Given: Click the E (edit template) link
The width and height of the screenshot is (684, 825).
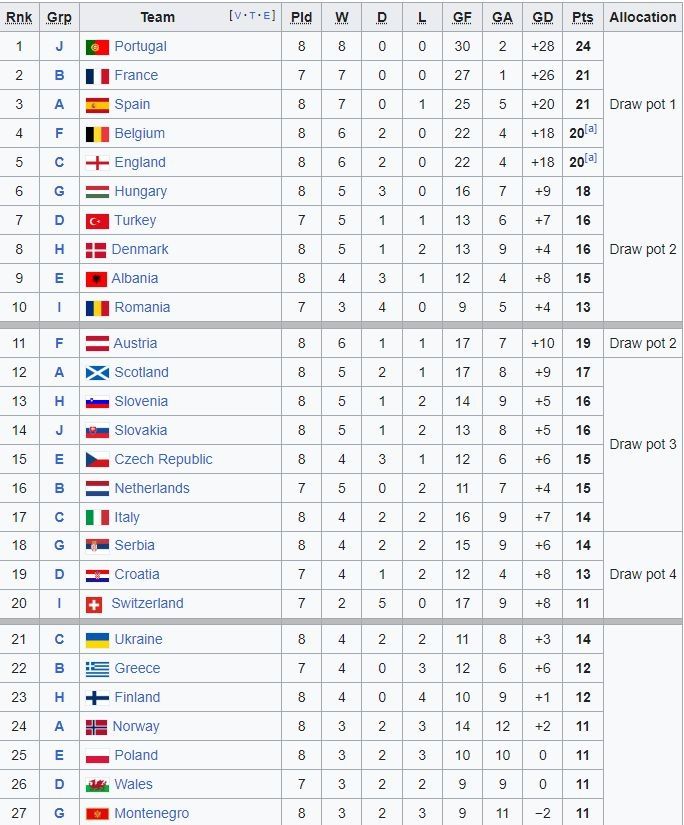Looking at the screenshot, I should click(x=267, y=16).
